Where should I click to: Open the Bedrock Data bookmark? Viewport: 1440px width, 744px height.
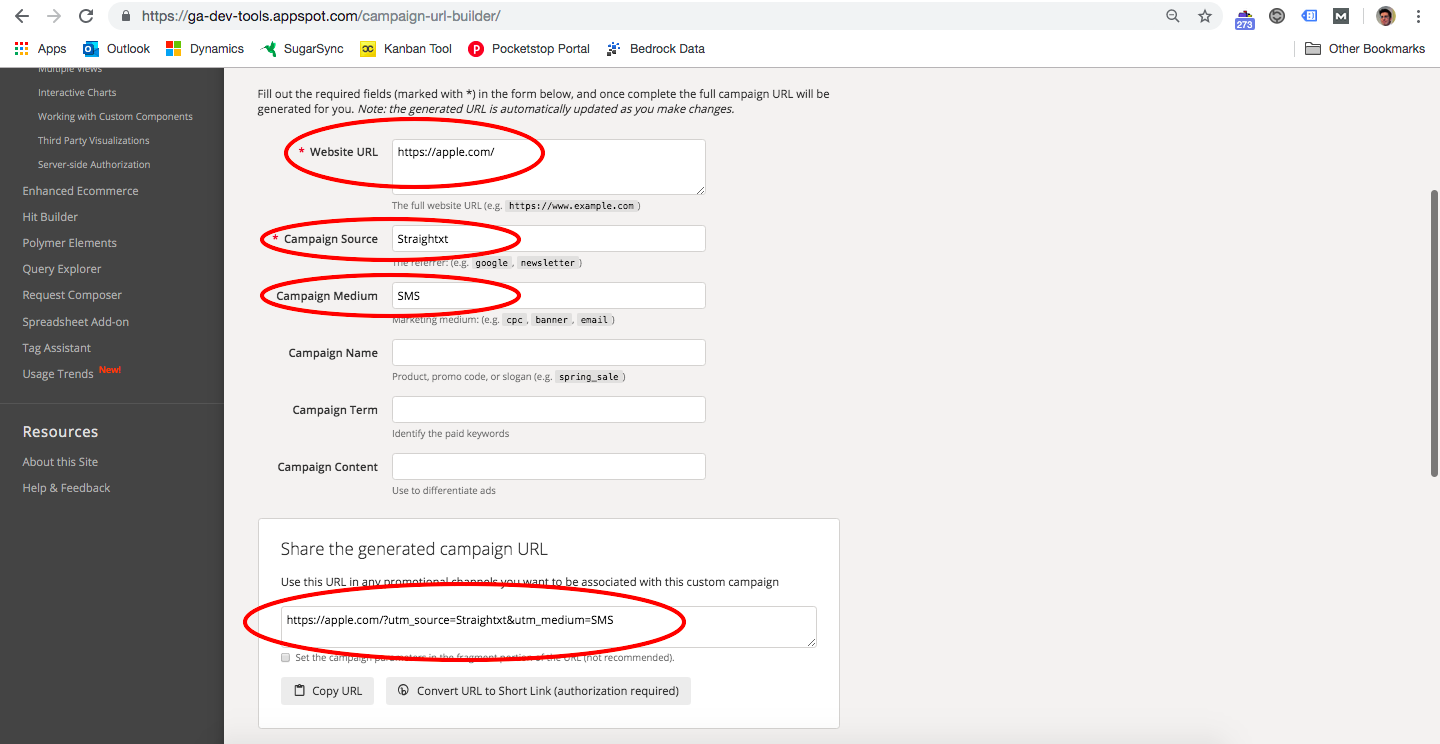655,48
